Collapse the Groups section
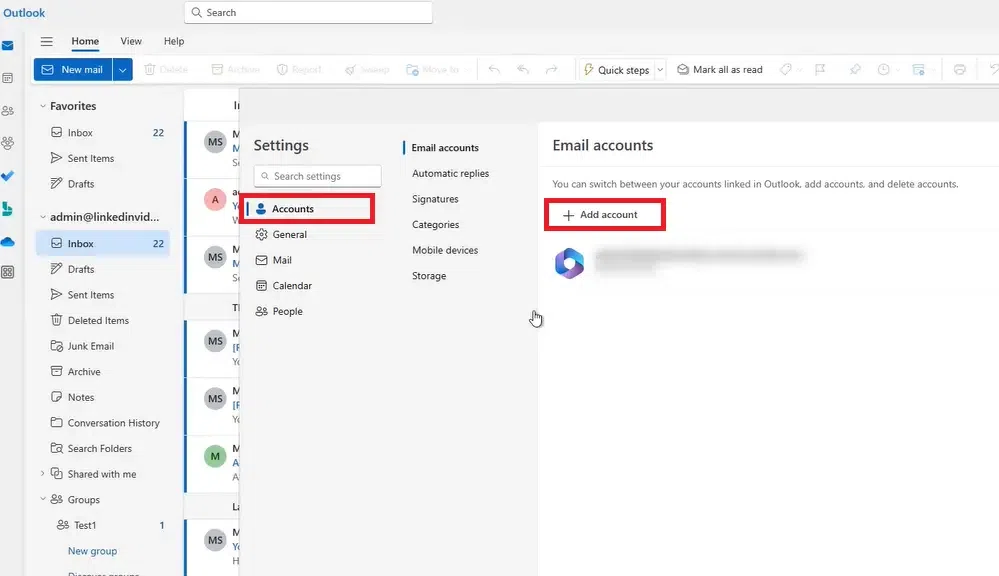999x576 pixels. (x=43, y=499)
